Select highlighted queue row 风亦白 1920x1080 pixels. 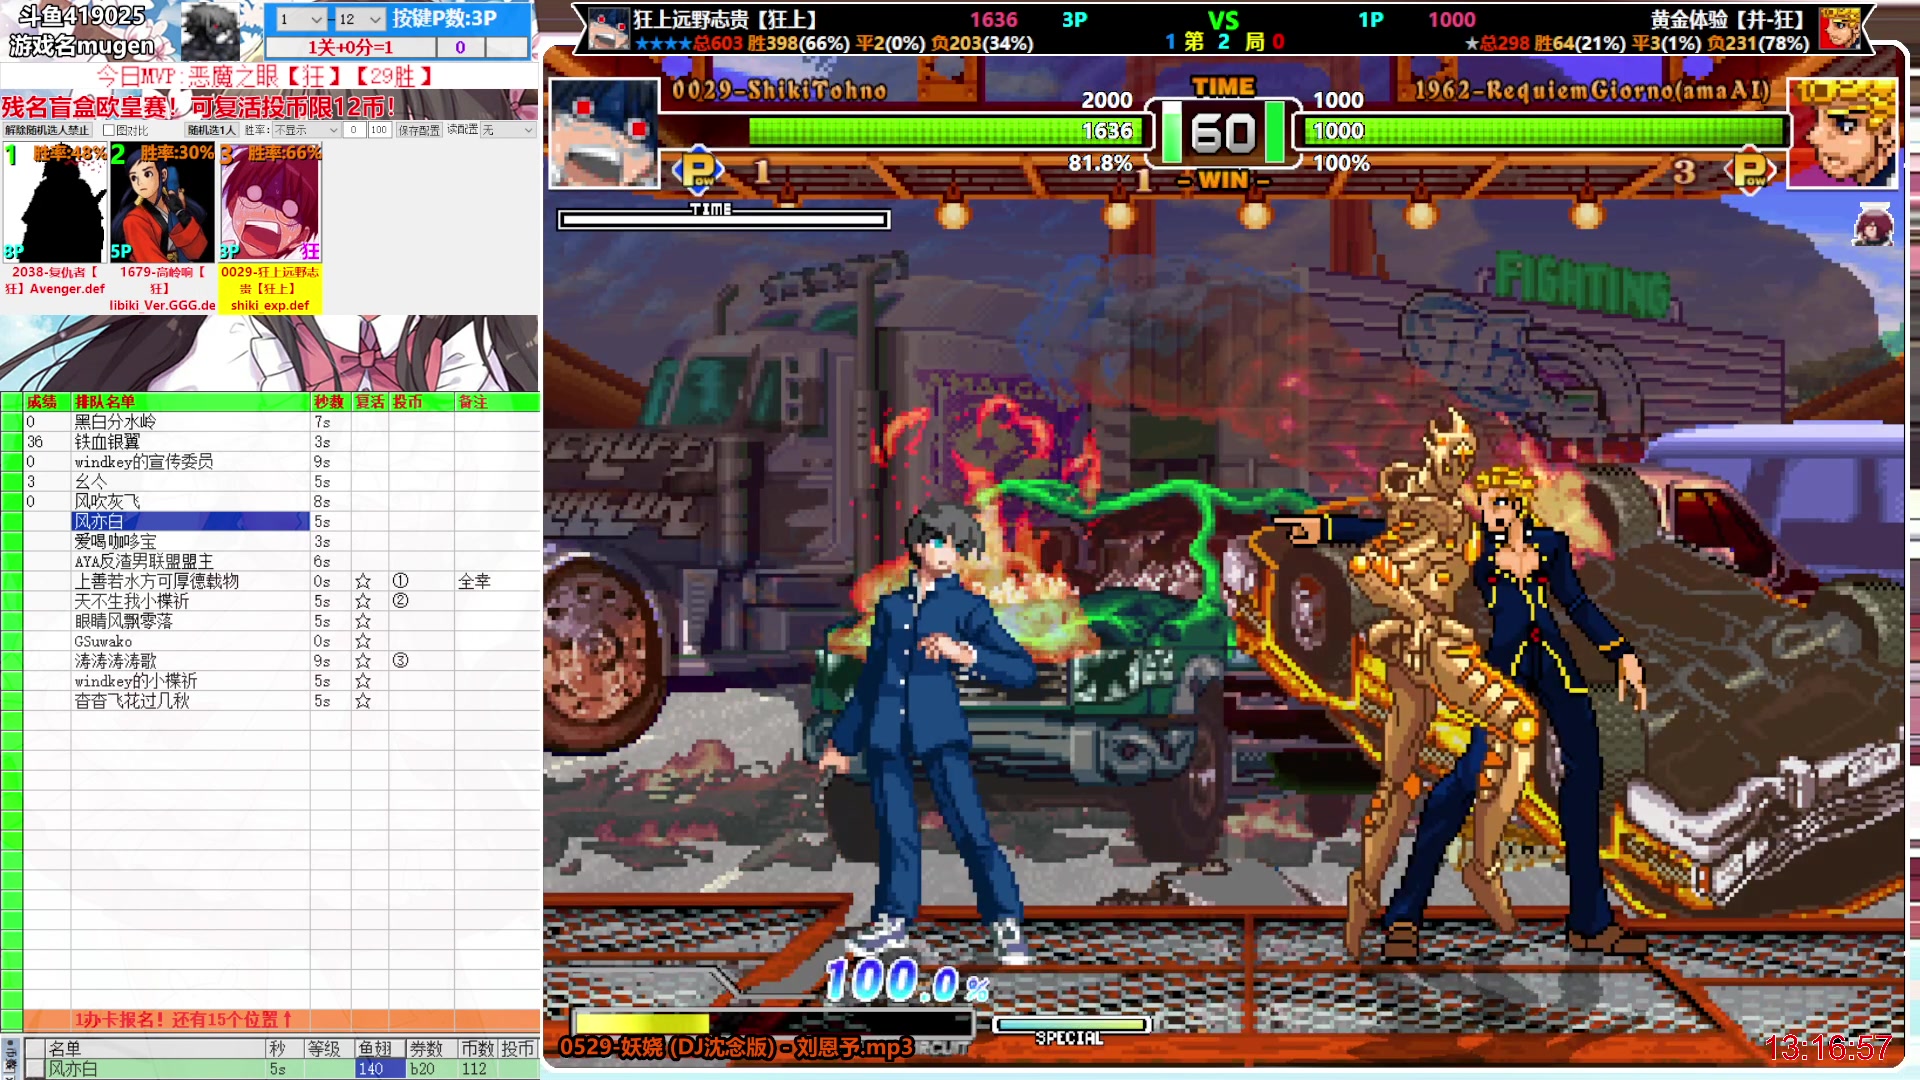[x=190, y=522]
